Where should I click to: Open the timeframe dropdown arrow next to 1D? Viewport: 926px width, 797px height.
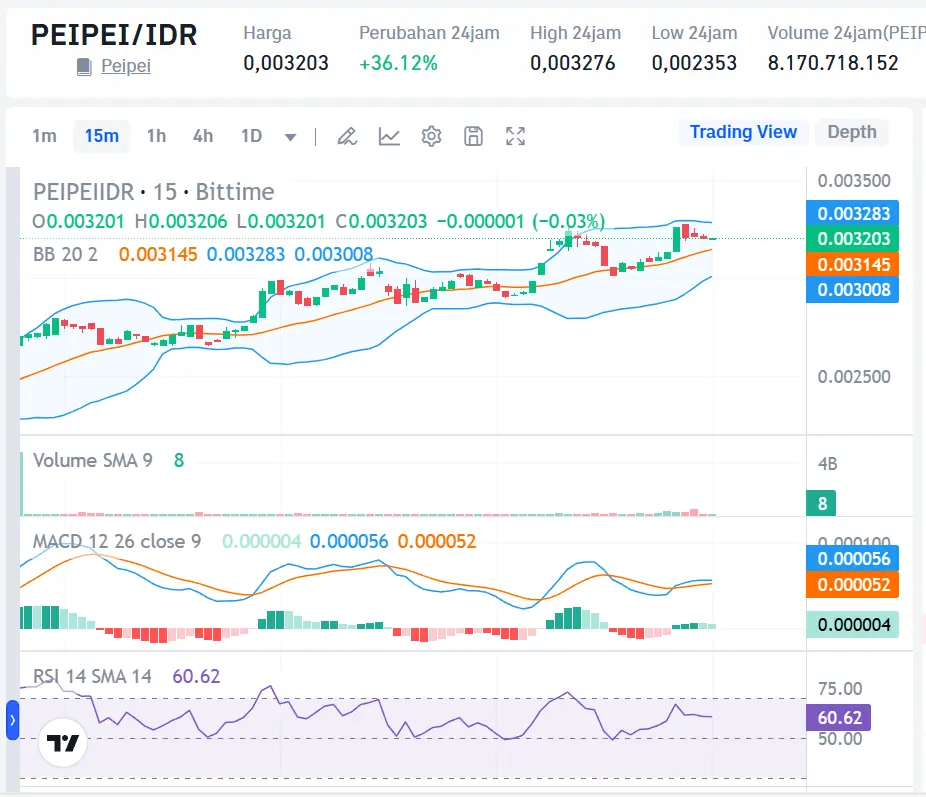(x=289, y=136)
